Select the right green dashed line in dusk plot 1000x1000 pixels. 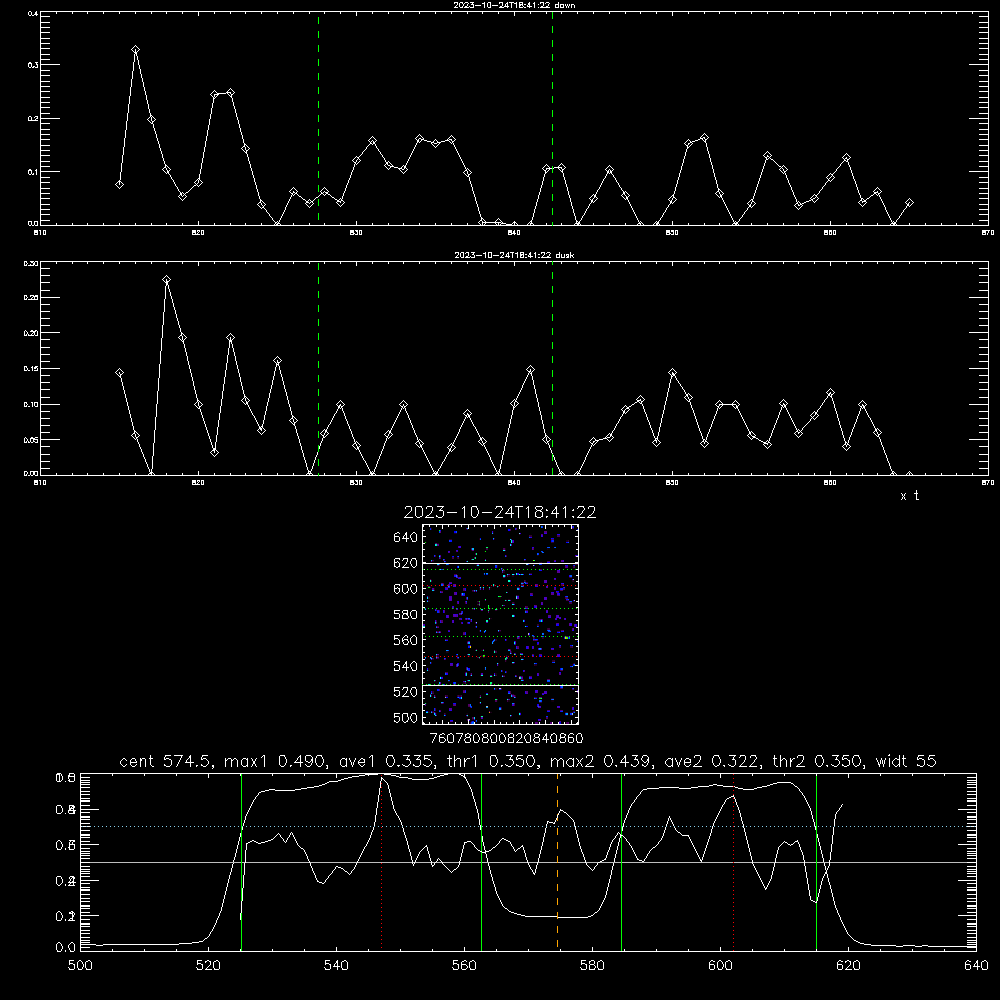click(552, 369)
